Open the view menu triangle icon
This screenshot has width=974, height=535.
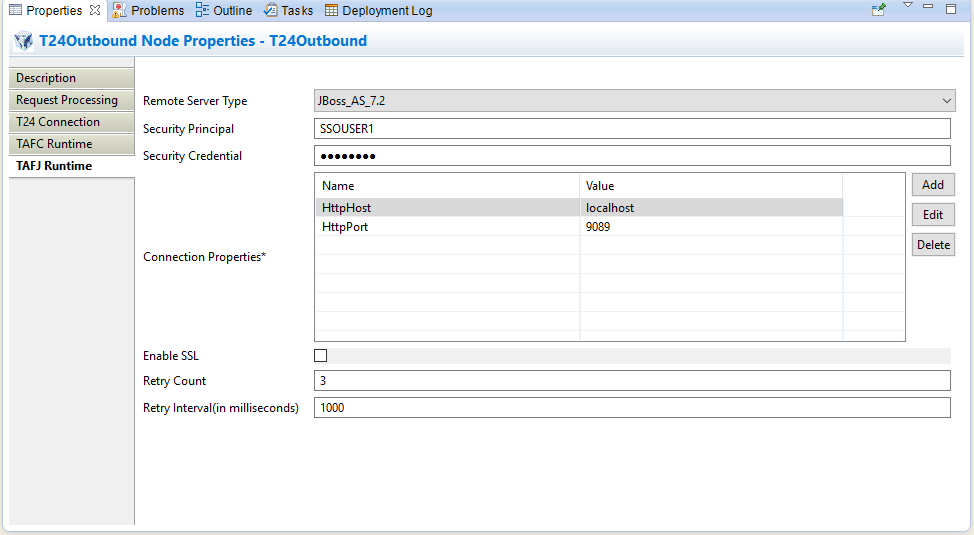coord(908,7)
